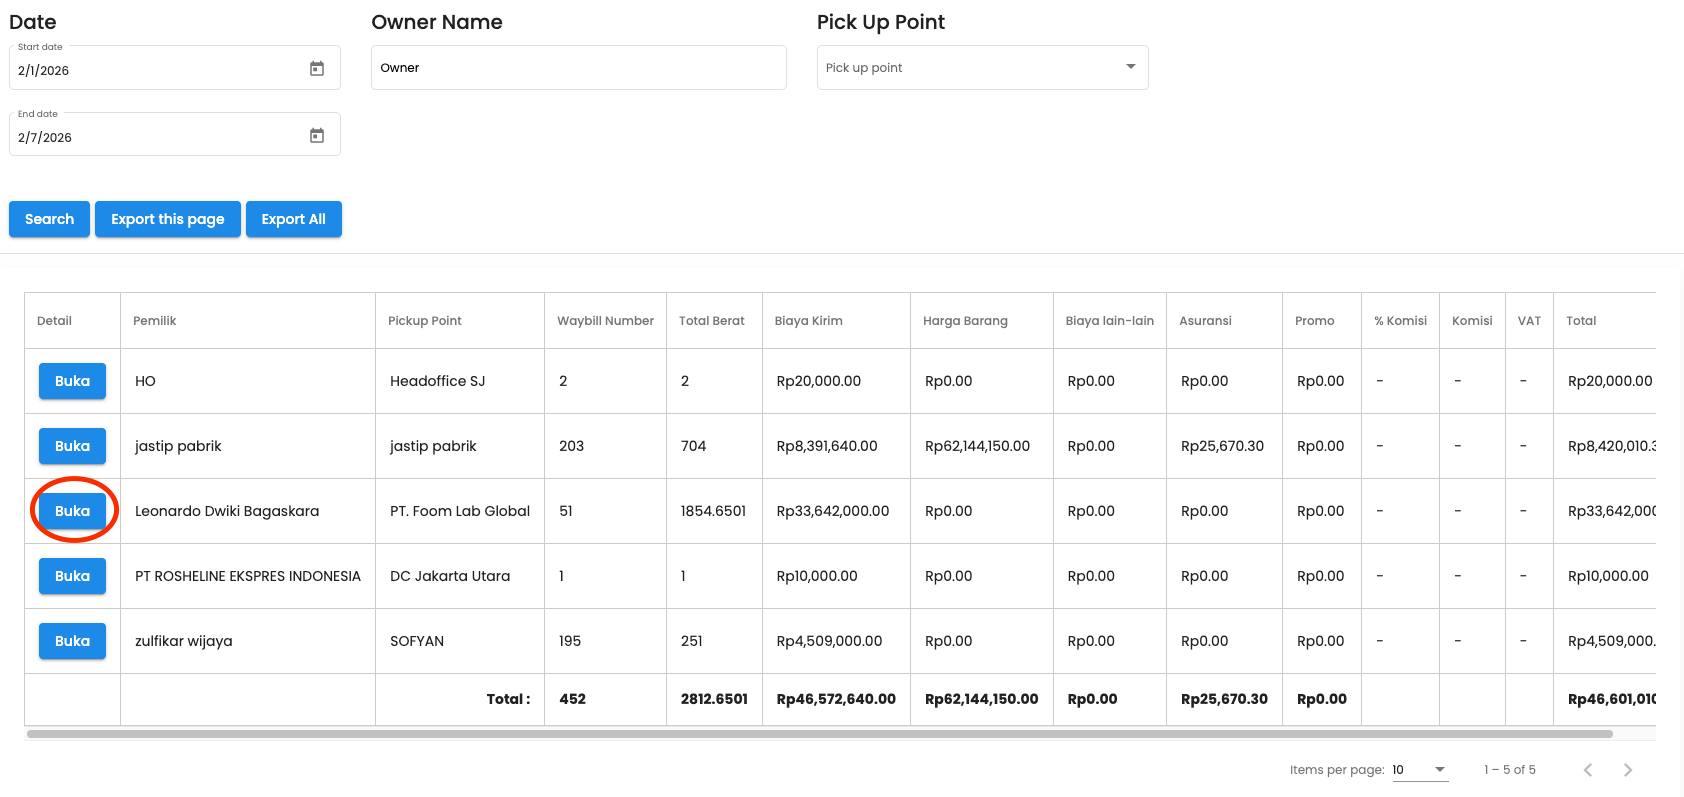Go to previous page of results
Image resolution: width=1684 pixels, height=797 pixels.
pos(1587,770)
